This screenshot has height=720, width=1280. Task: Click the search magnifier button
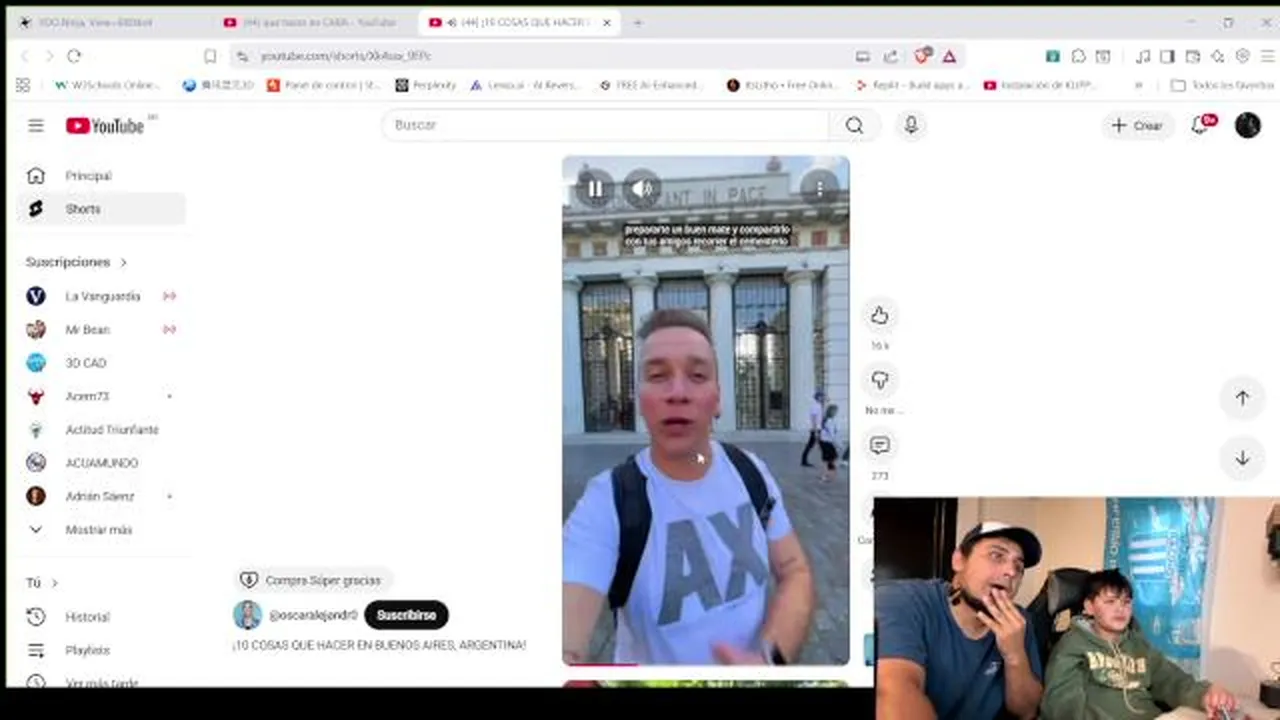click(854, 125)
